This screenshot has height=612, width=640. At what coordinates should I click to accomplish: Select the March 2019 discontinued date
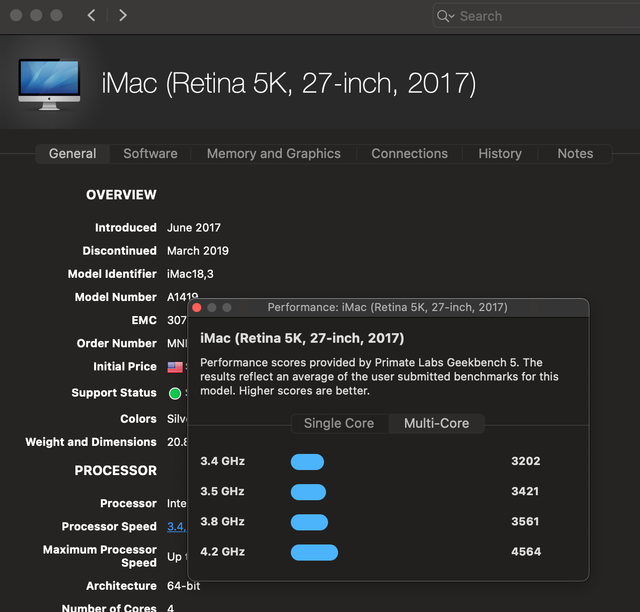click(x=198, y=251)
